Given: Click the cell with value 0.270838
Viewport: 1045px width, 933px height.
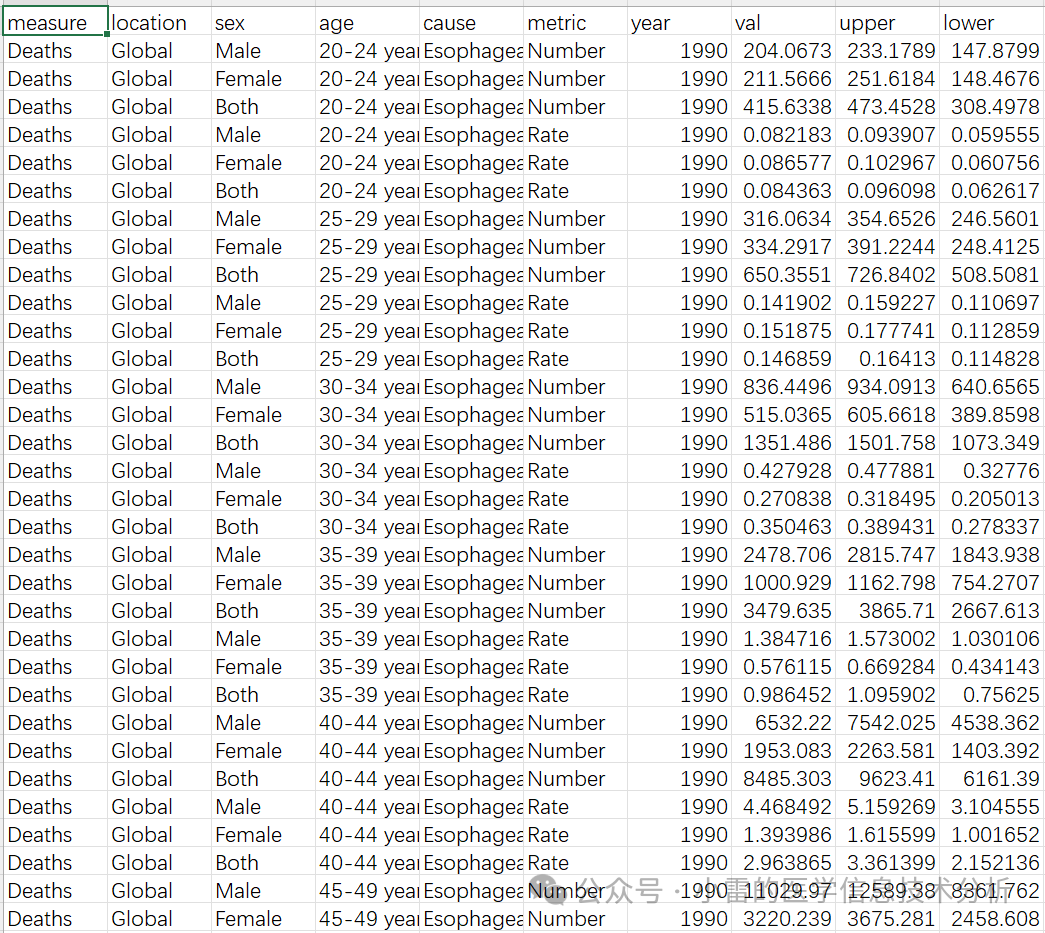Looking at the screenshot, I should pos(783,498).
